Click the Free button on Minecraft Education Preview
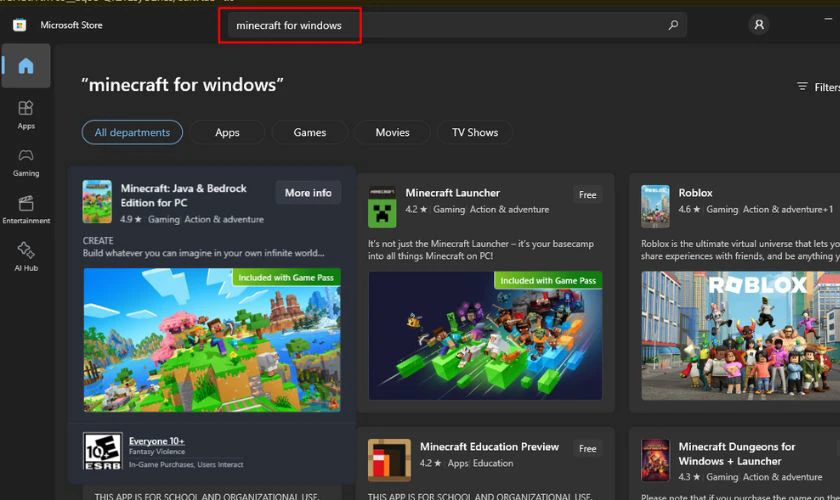 click(587, 449)
